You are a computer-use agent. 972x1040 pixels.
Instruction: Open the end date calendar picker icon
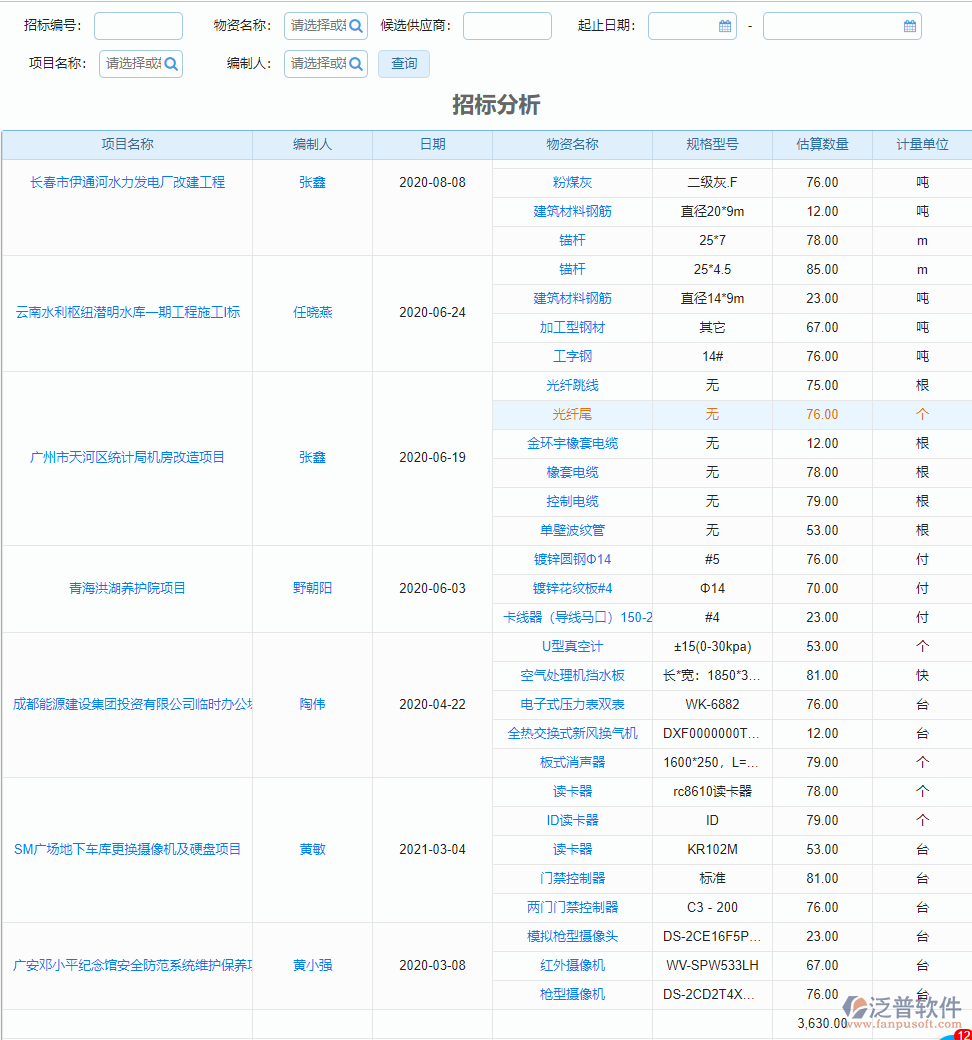coord(908,25)
